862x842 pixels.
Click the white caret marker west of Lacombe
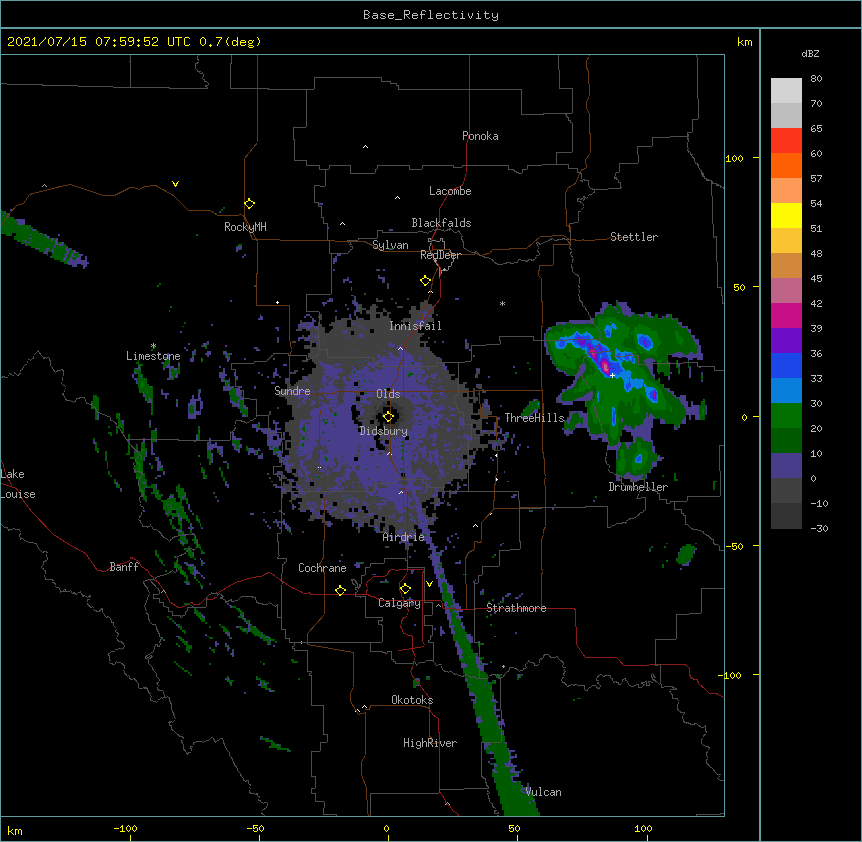click(397, 197)
